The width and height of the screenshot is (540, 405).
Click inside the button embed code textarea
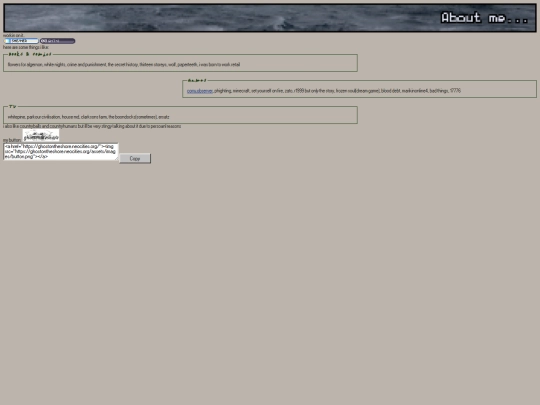pyautogui.click(x=61, y=152)
